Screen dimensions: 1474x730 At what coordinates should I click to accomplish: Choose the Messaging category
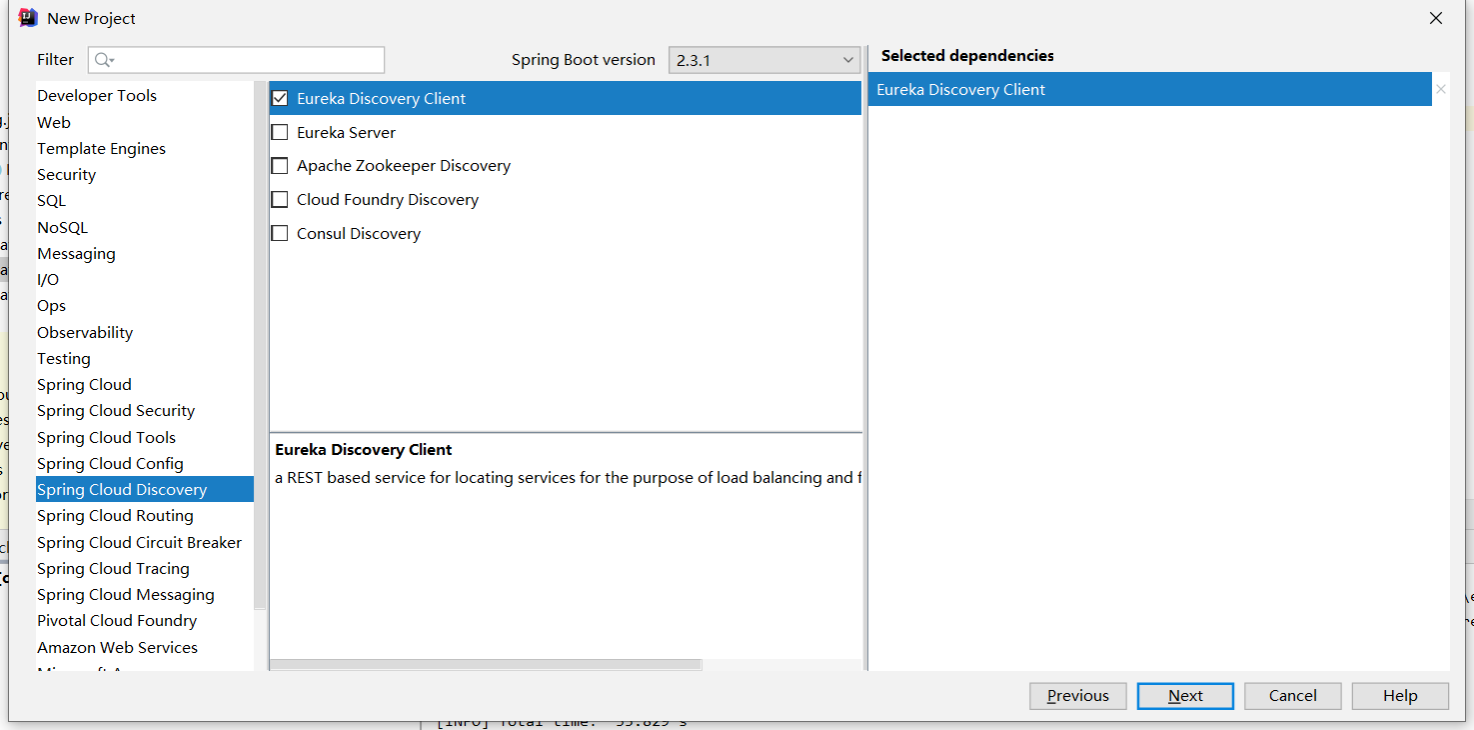click(145, 253)
